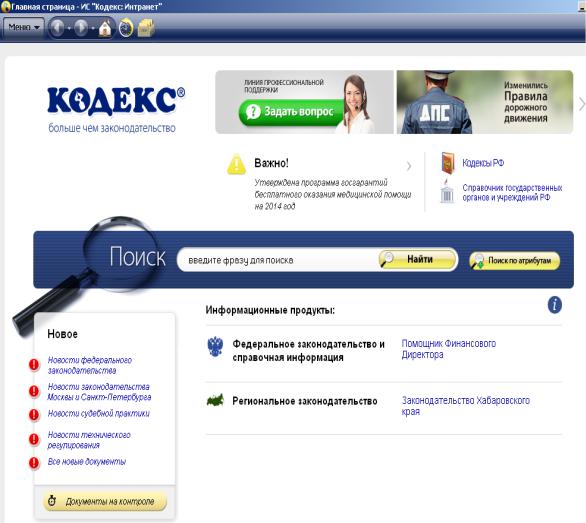Click the Поиск по атрибутам button
This screenshot has height=523, width=586.
(515, 261)
